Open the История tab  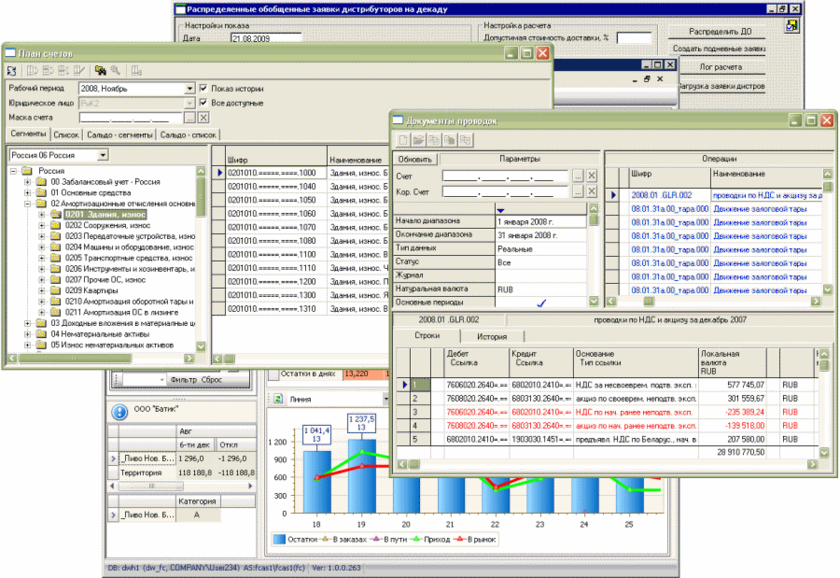[x=491, y=336]
